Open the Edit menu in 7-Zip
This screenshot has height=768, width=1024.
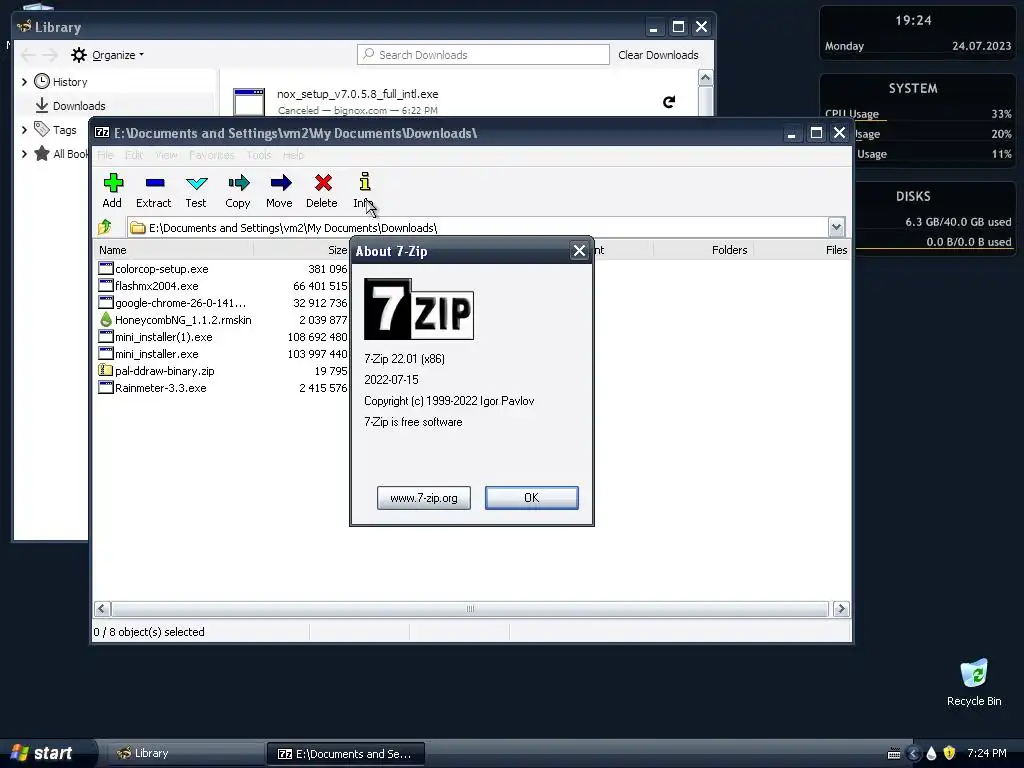134,155
